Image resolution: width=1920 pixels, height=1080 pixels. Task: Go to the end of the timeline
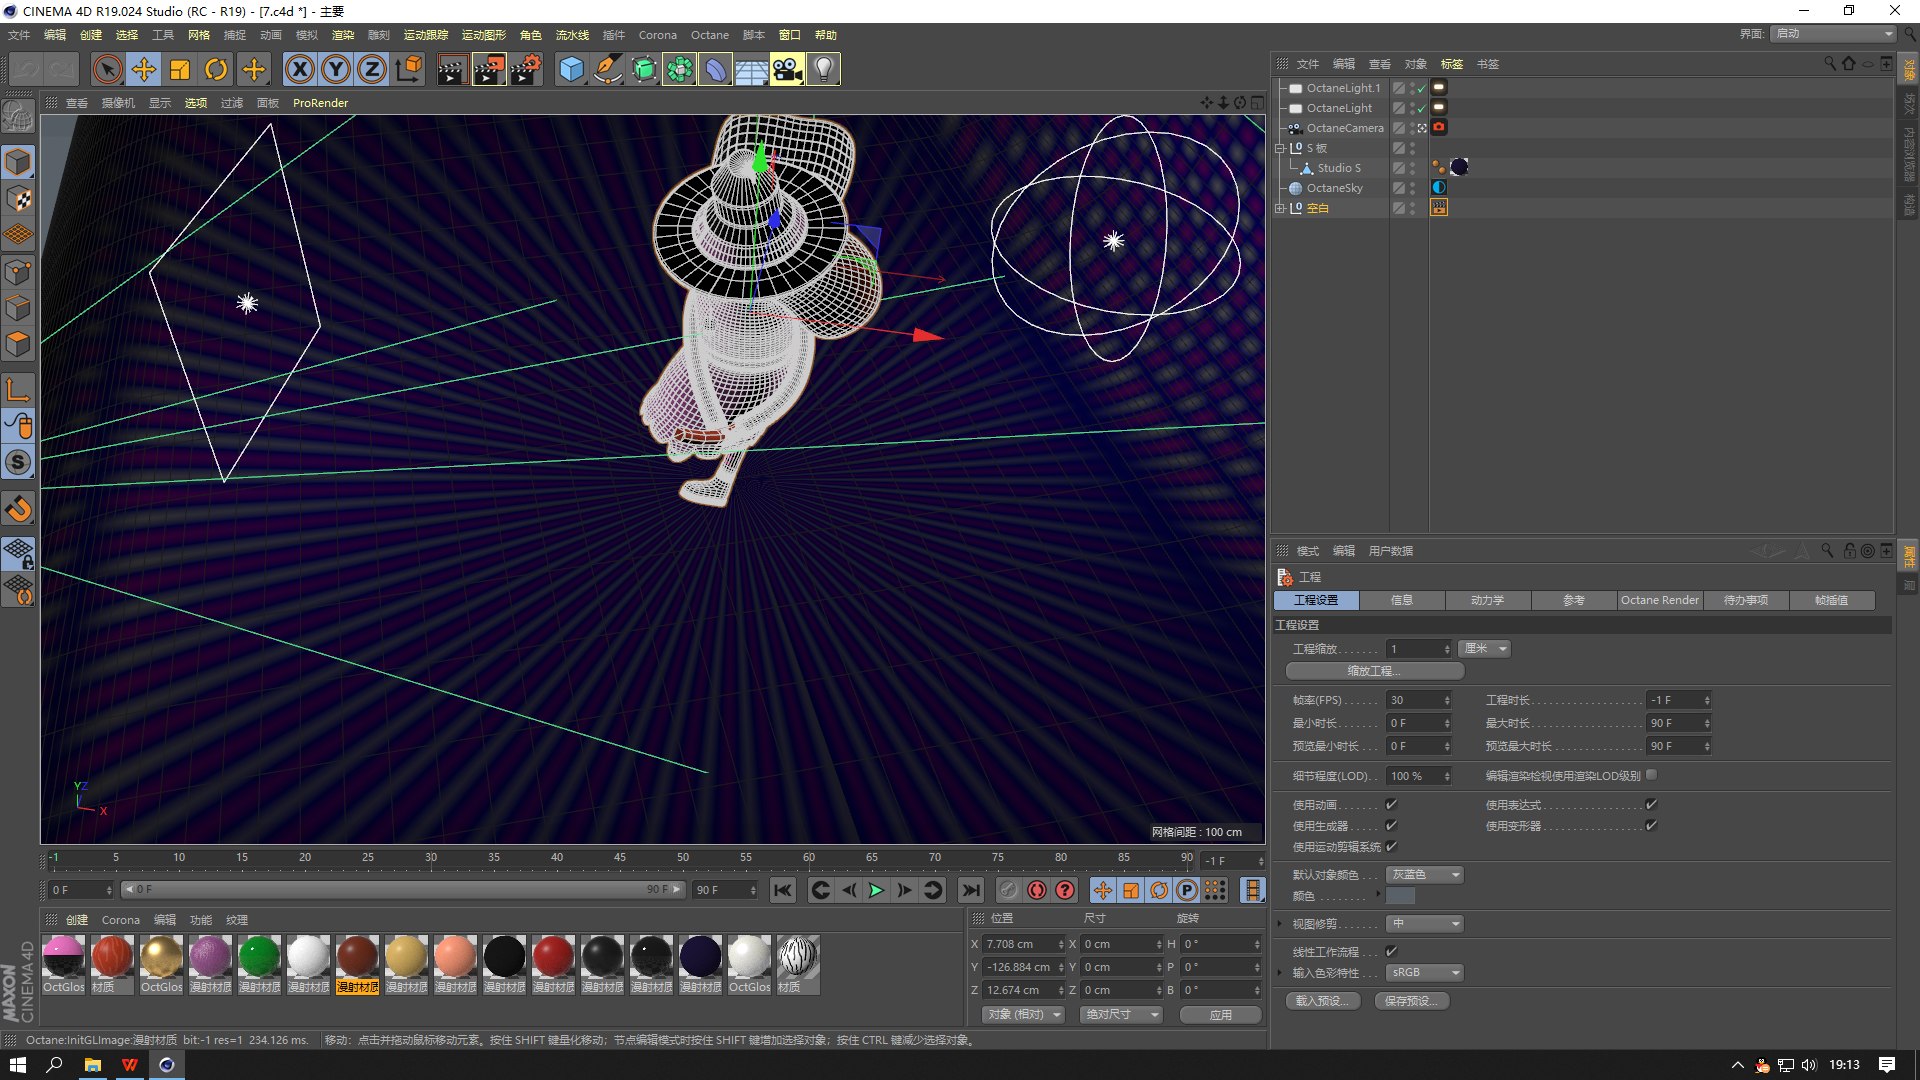point(970,890)
